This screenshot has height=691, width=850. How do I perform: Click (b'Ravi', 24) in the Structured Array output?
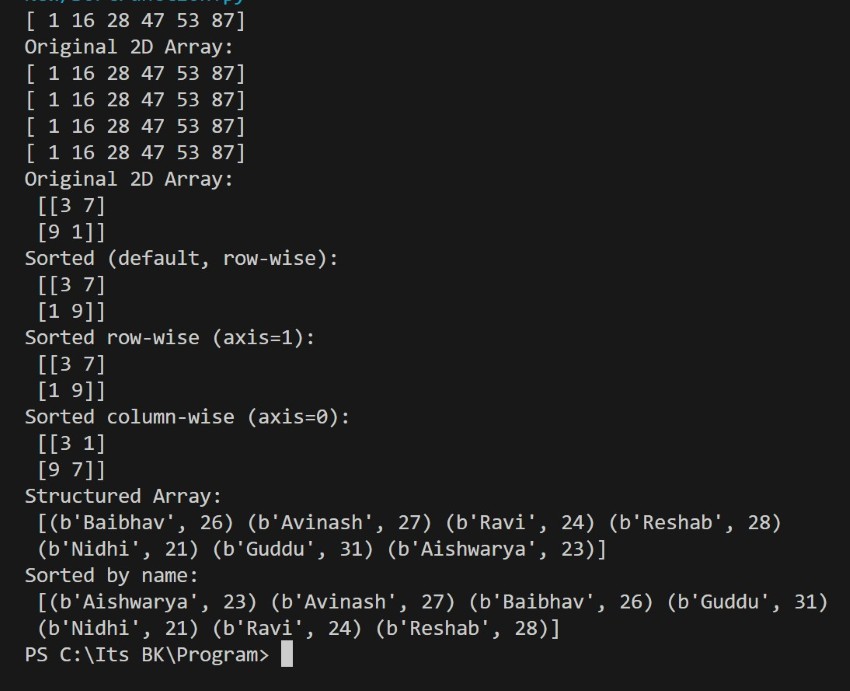[x=520, y=523]
